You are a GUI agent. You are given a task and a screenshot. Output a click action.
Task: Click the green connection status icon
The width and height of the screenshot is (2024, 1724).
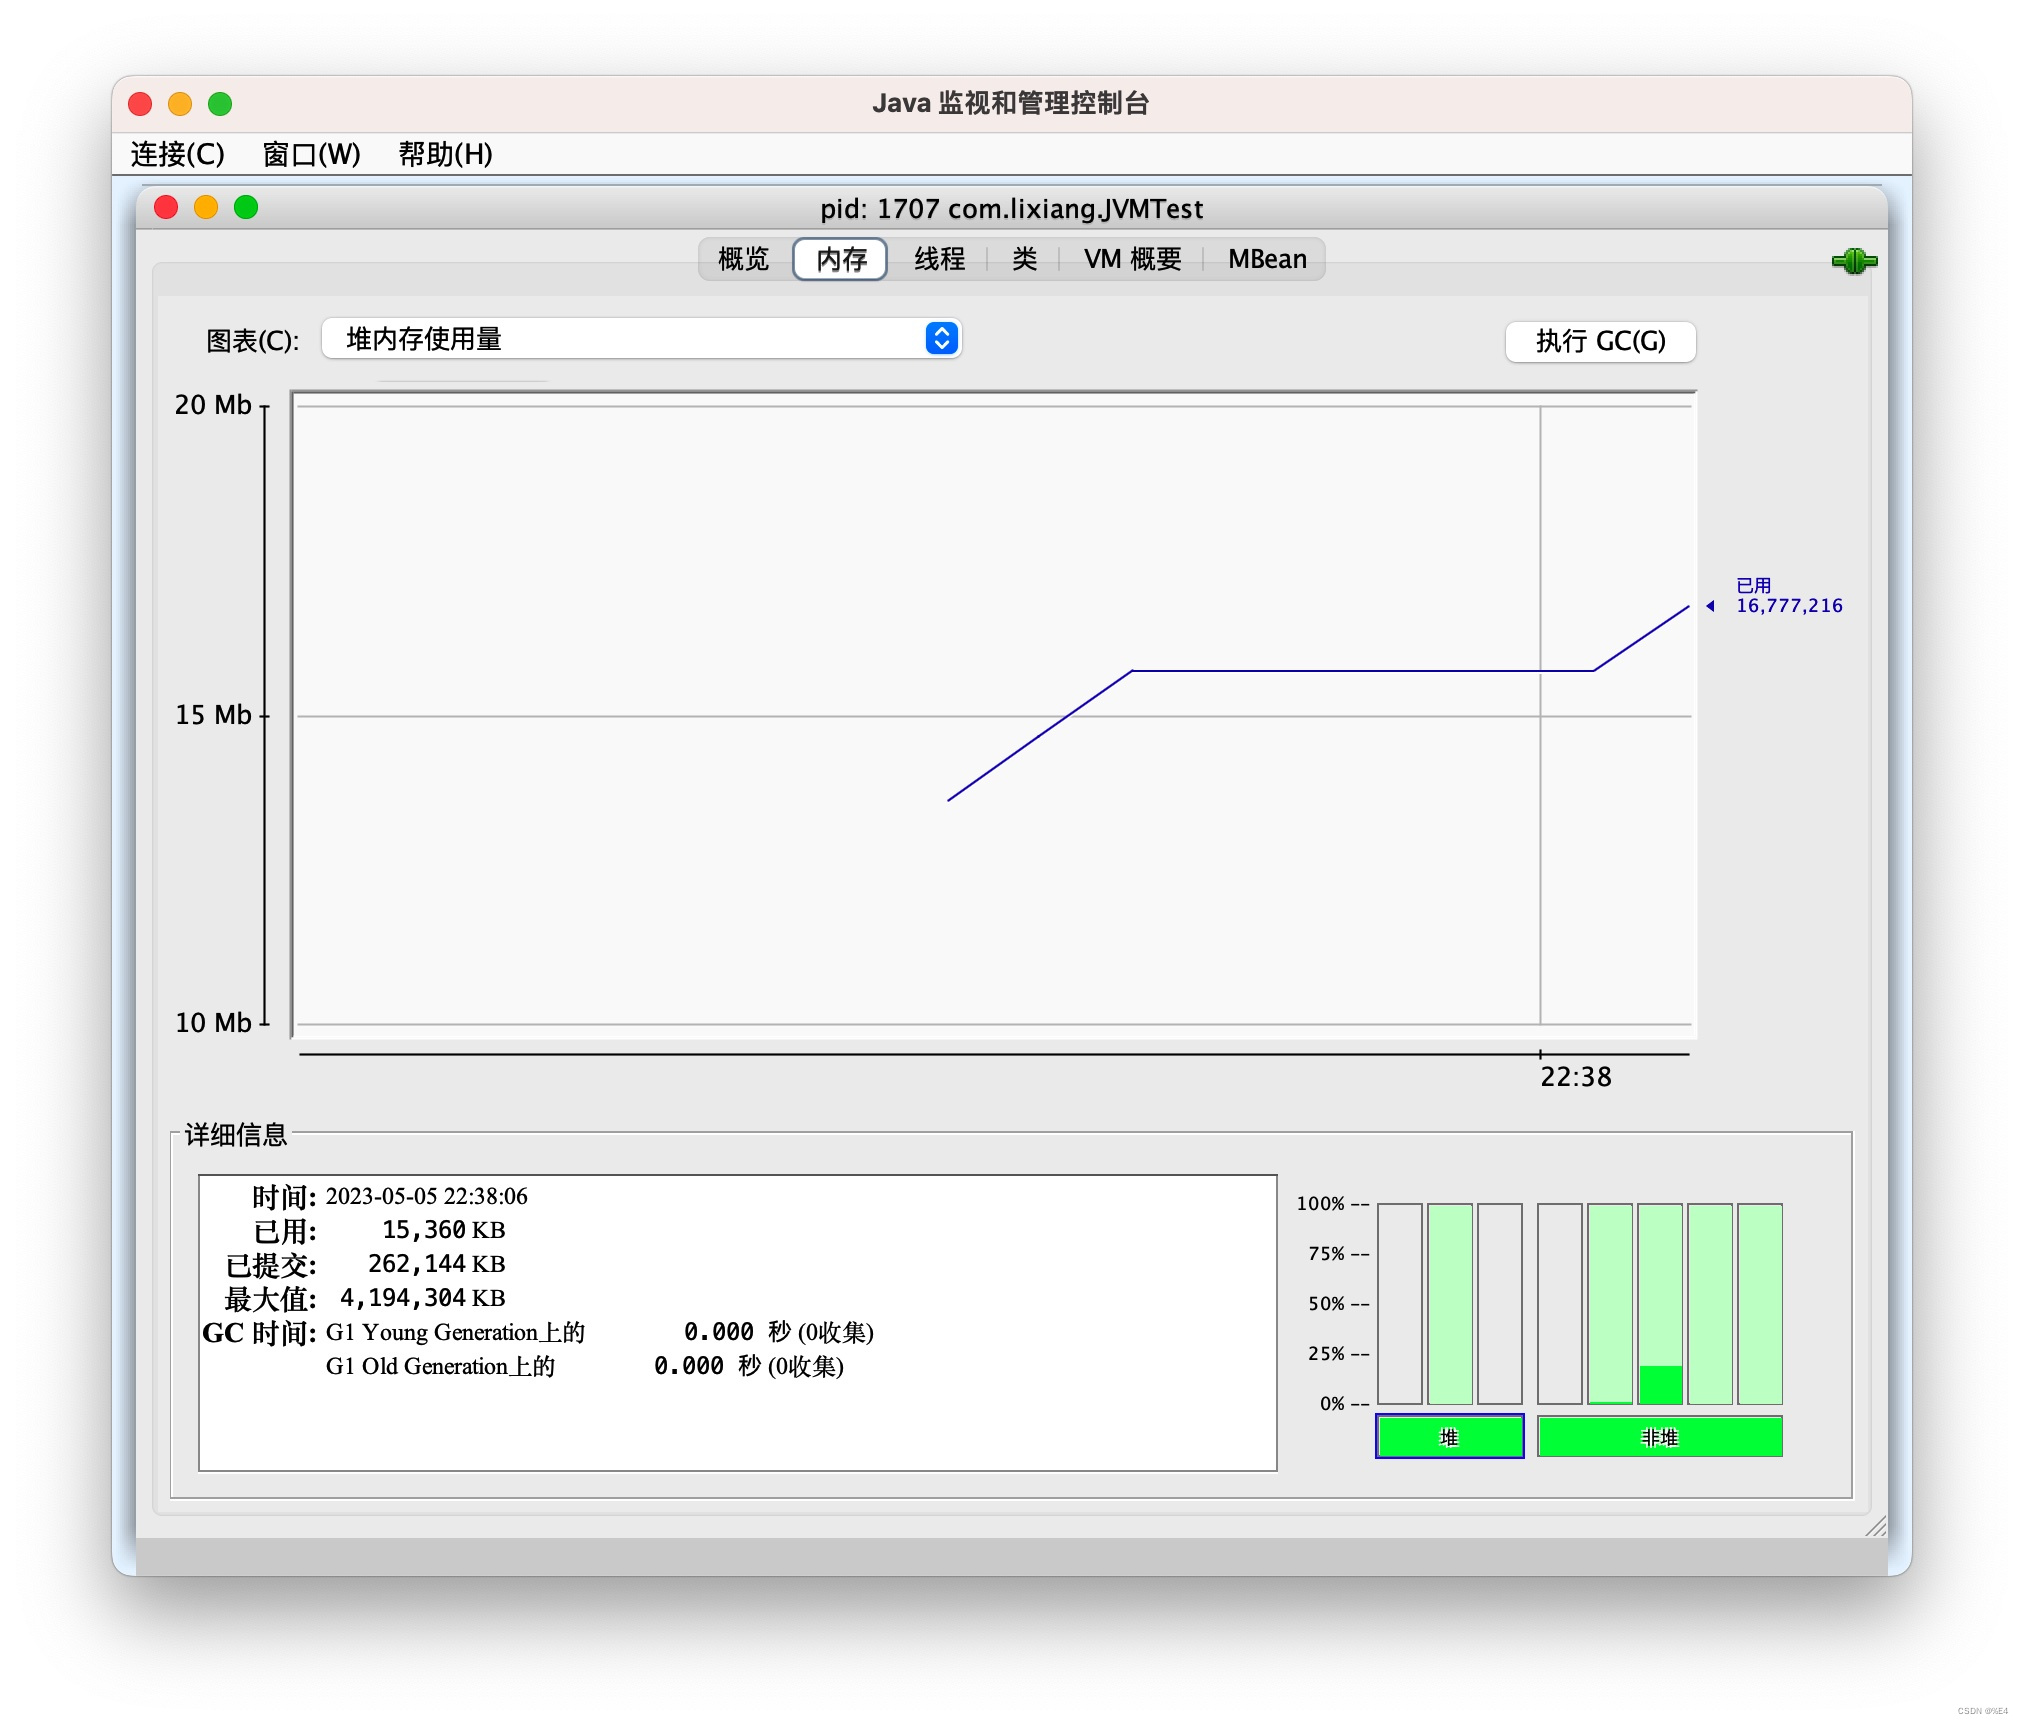[1854, 262]
